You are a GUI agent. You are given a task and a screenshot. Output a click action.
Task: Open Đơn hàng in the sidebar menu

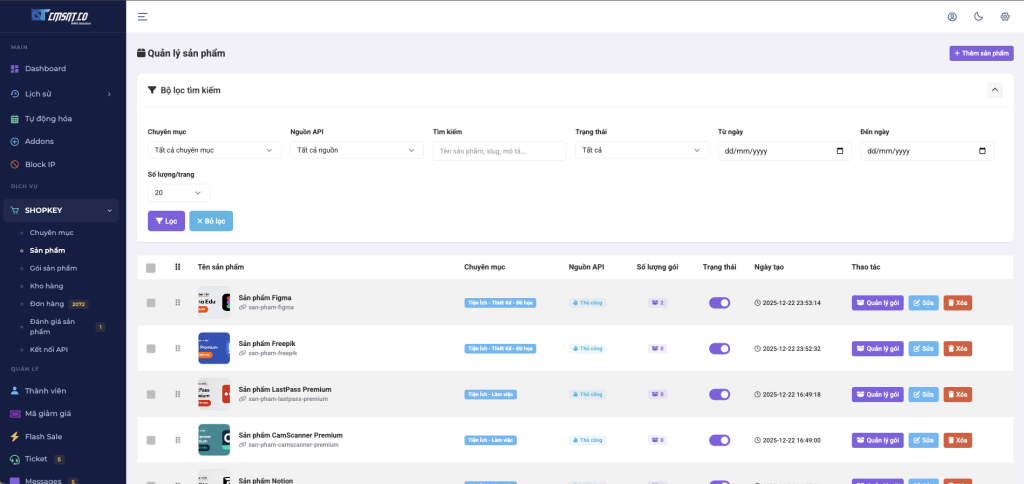pos(48,304)
